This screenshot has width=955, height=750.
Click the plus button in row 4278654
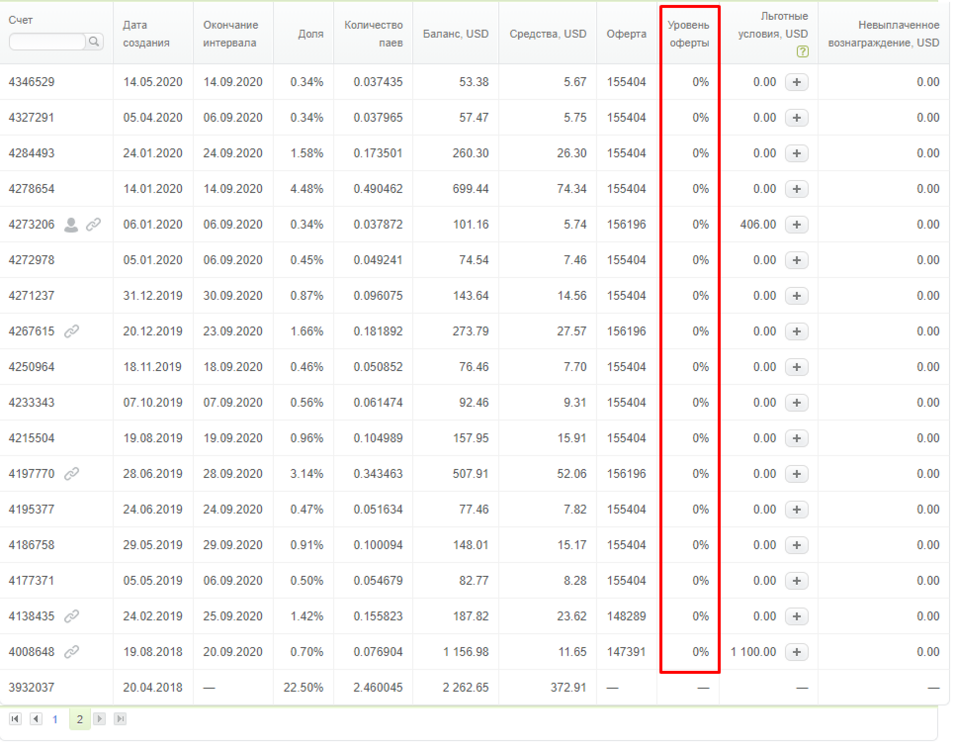pyautogui.click(x=797, y=189)
